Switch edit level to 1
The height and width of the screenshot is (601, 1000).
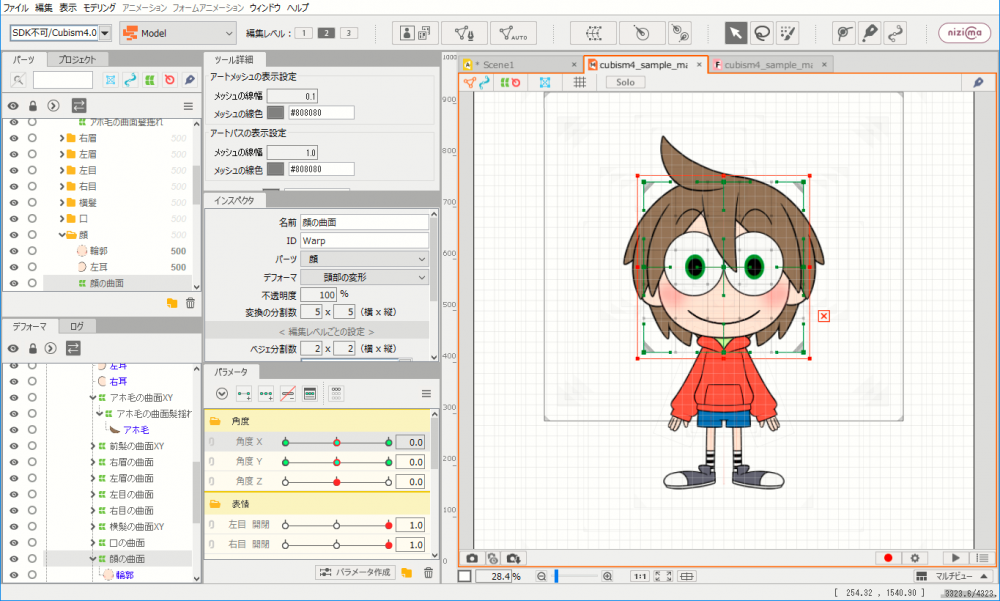(304, 33)
